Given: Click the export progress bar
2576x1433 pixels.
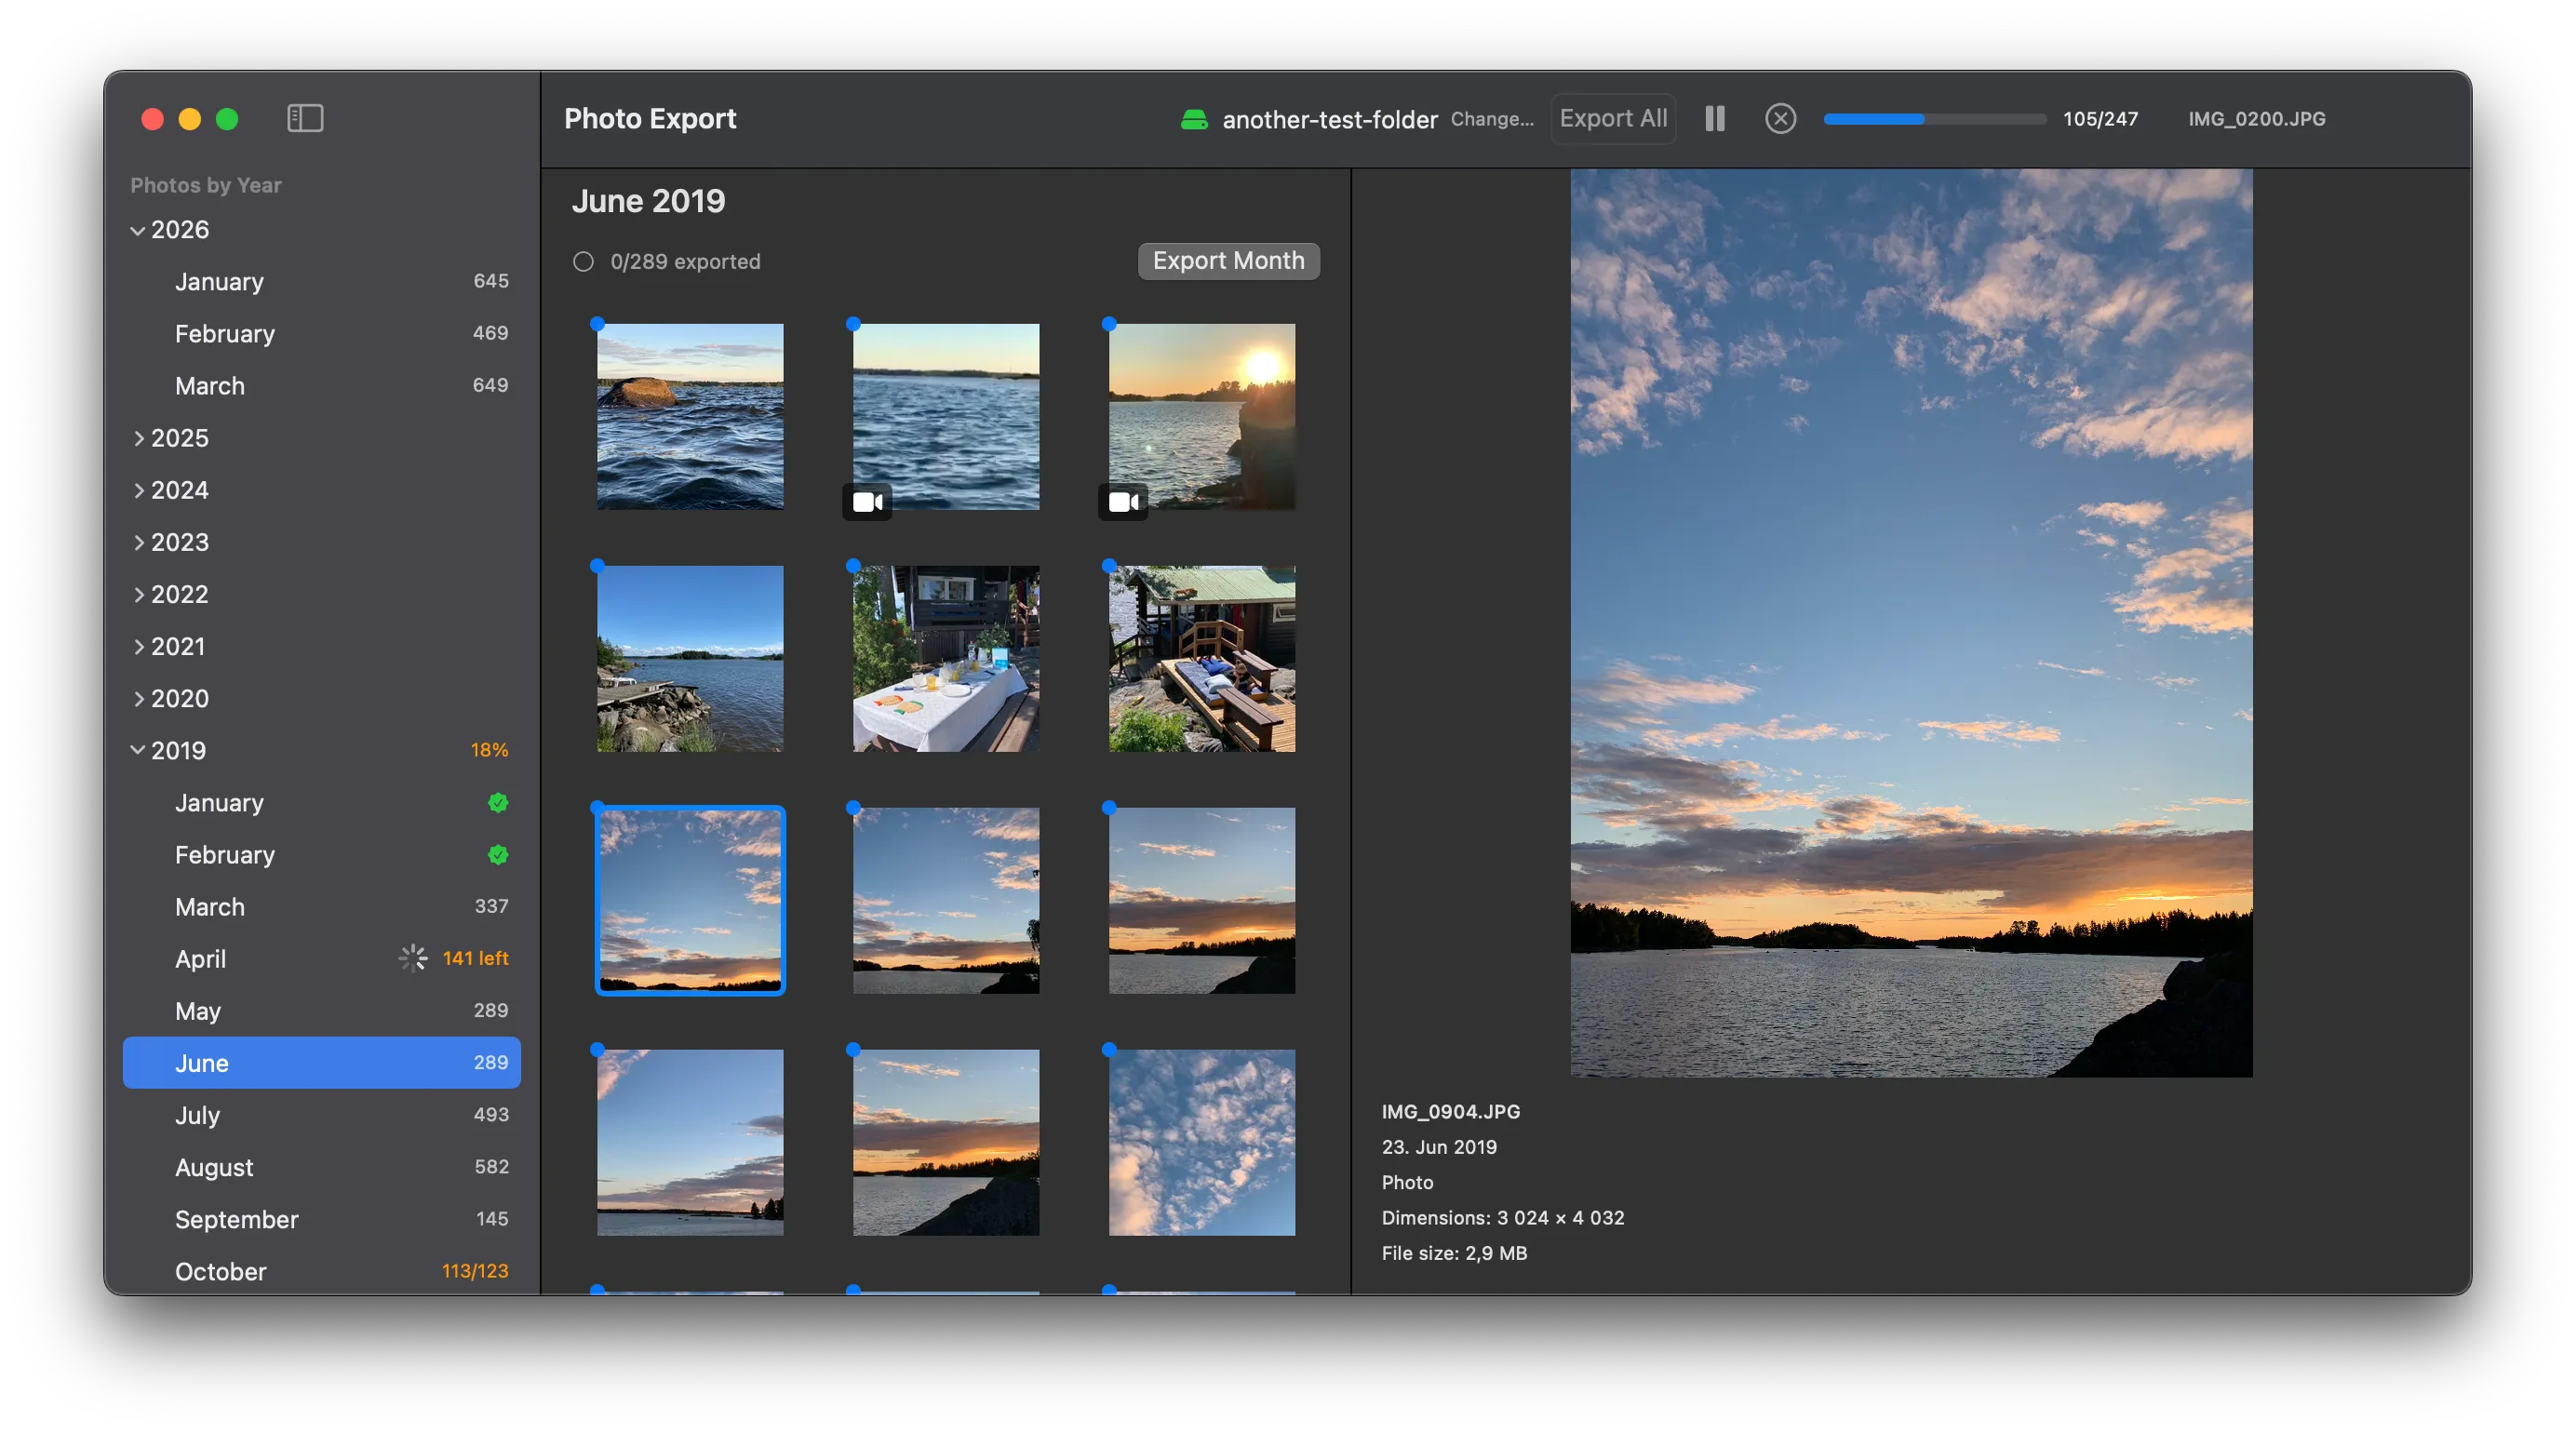Looking at the screenshot, I should (x=1934, y=118).
